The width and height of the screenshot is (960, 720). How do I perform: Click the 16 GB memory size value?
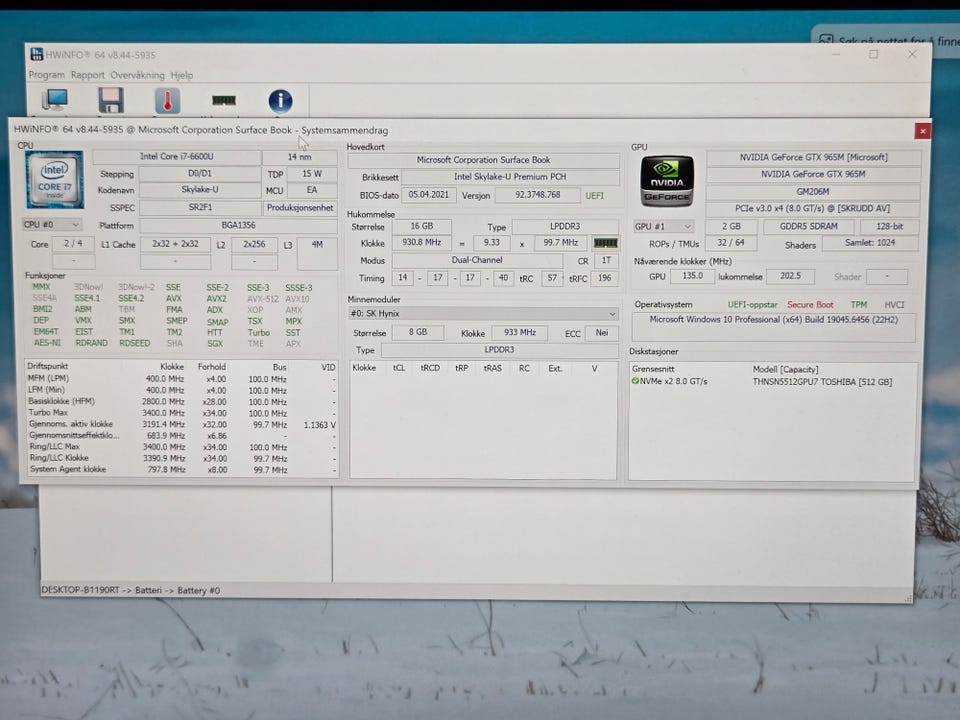421,226
